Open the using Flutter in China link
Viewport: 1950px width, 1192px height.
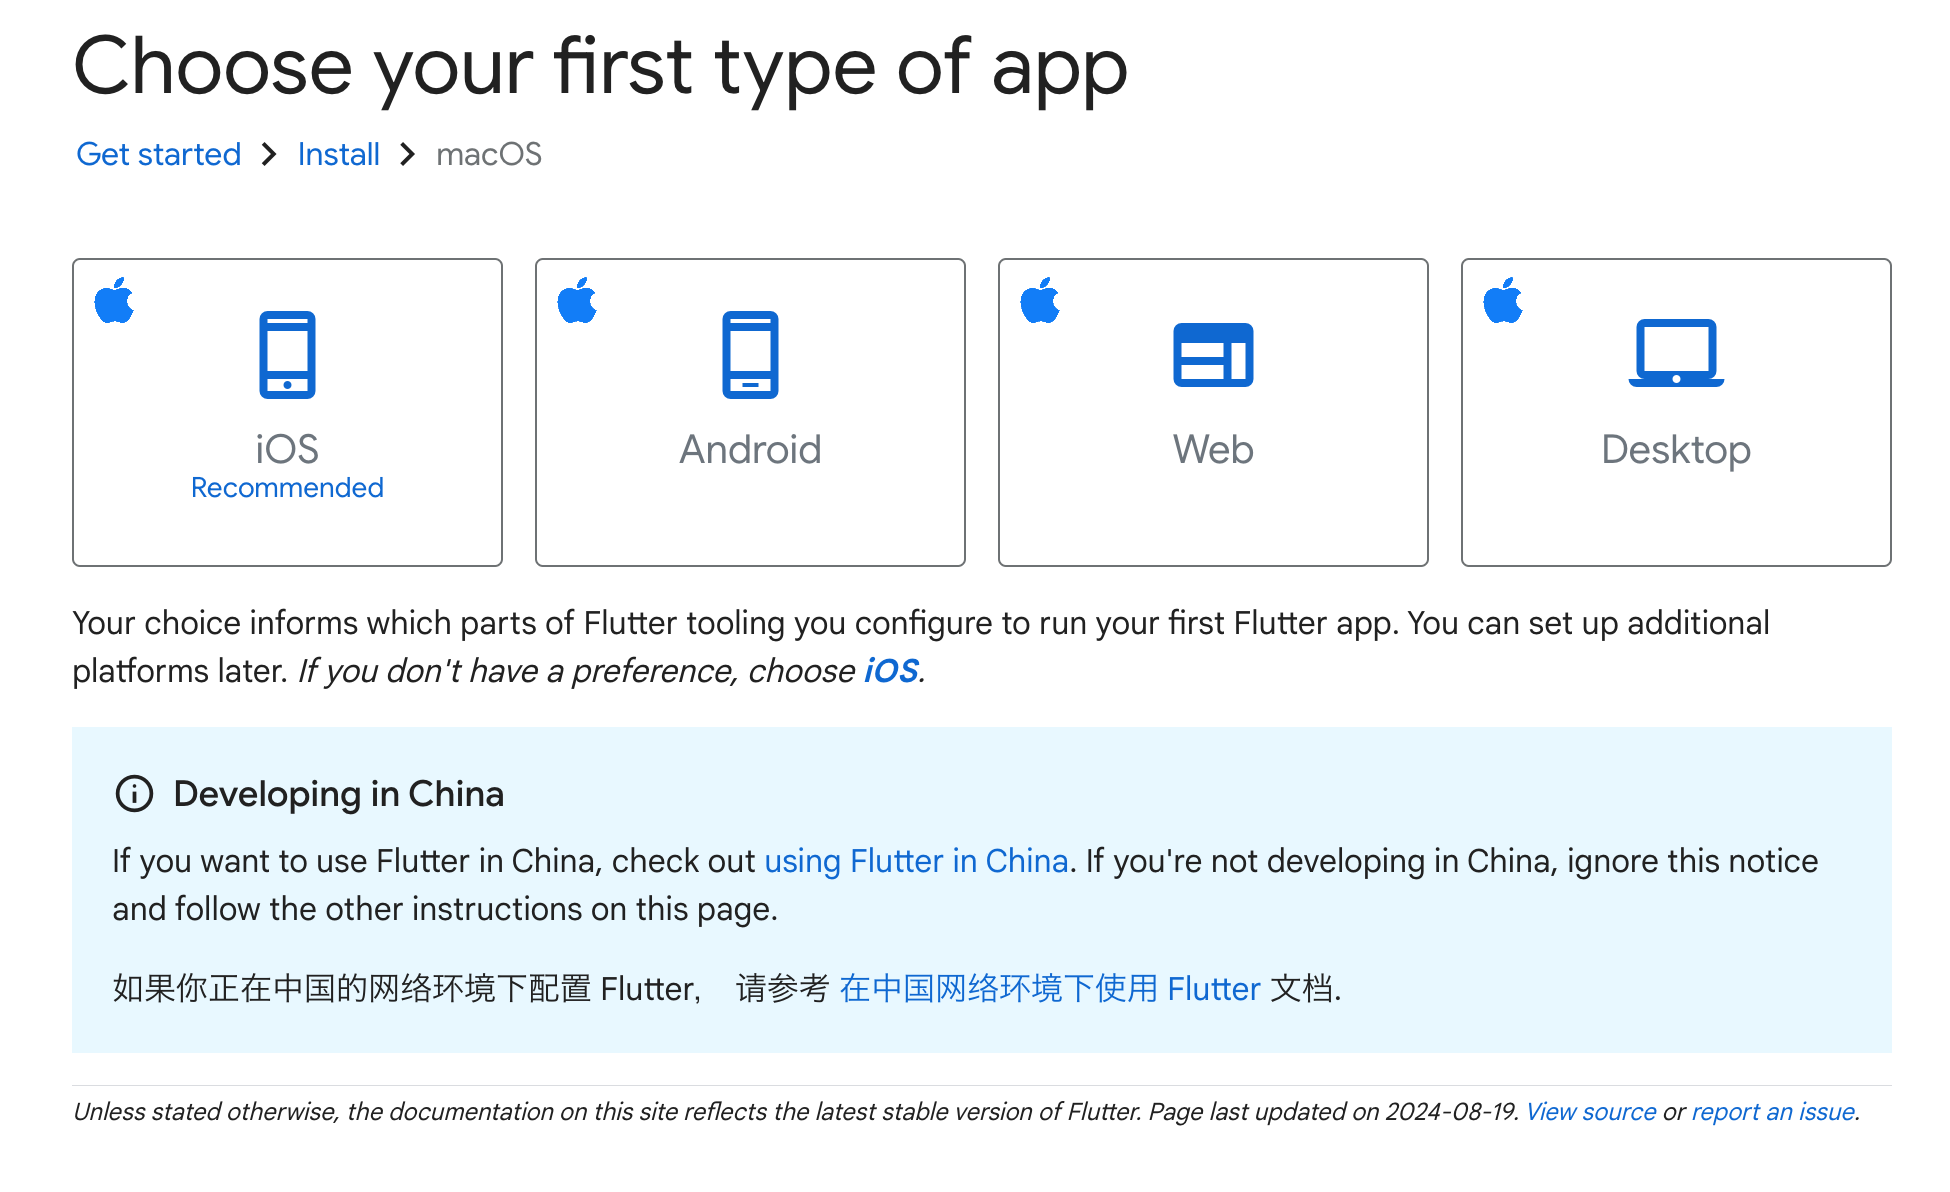[916, 861]
